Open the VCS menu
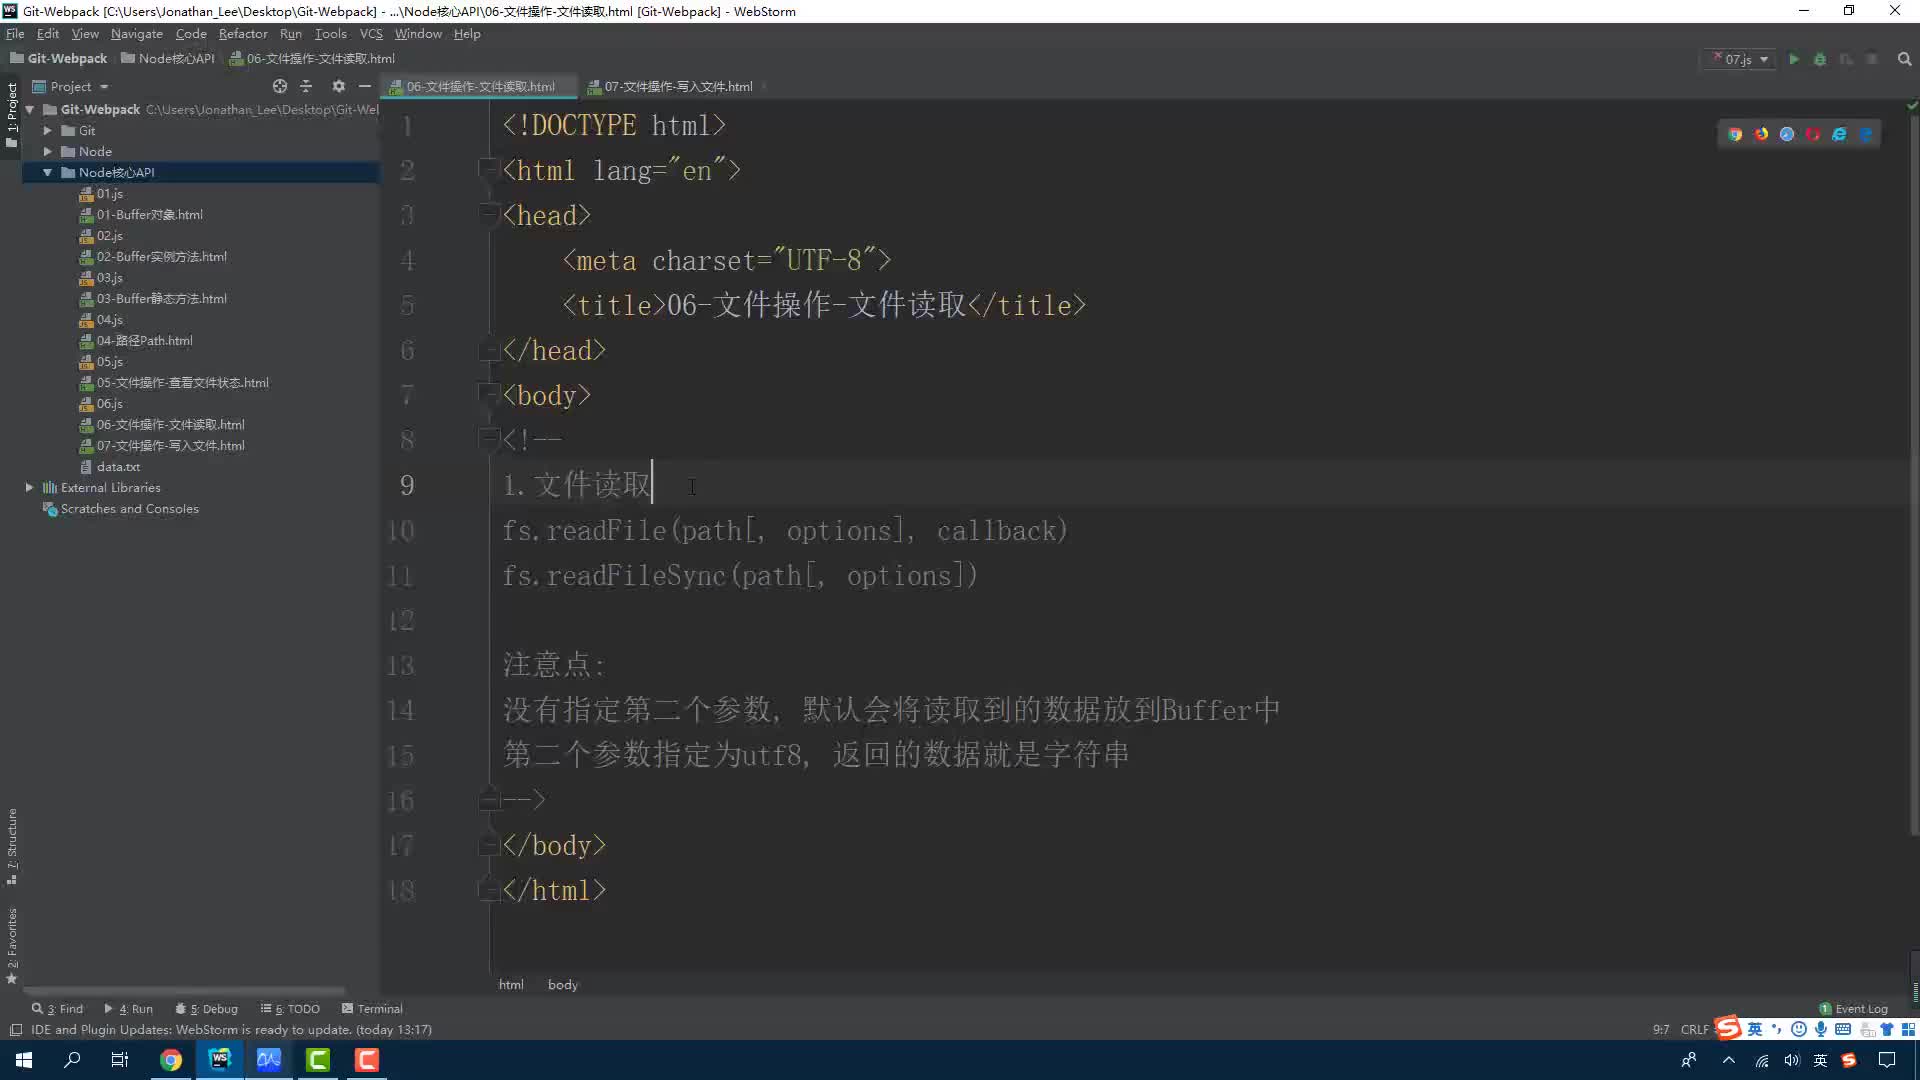 (371, 34)
